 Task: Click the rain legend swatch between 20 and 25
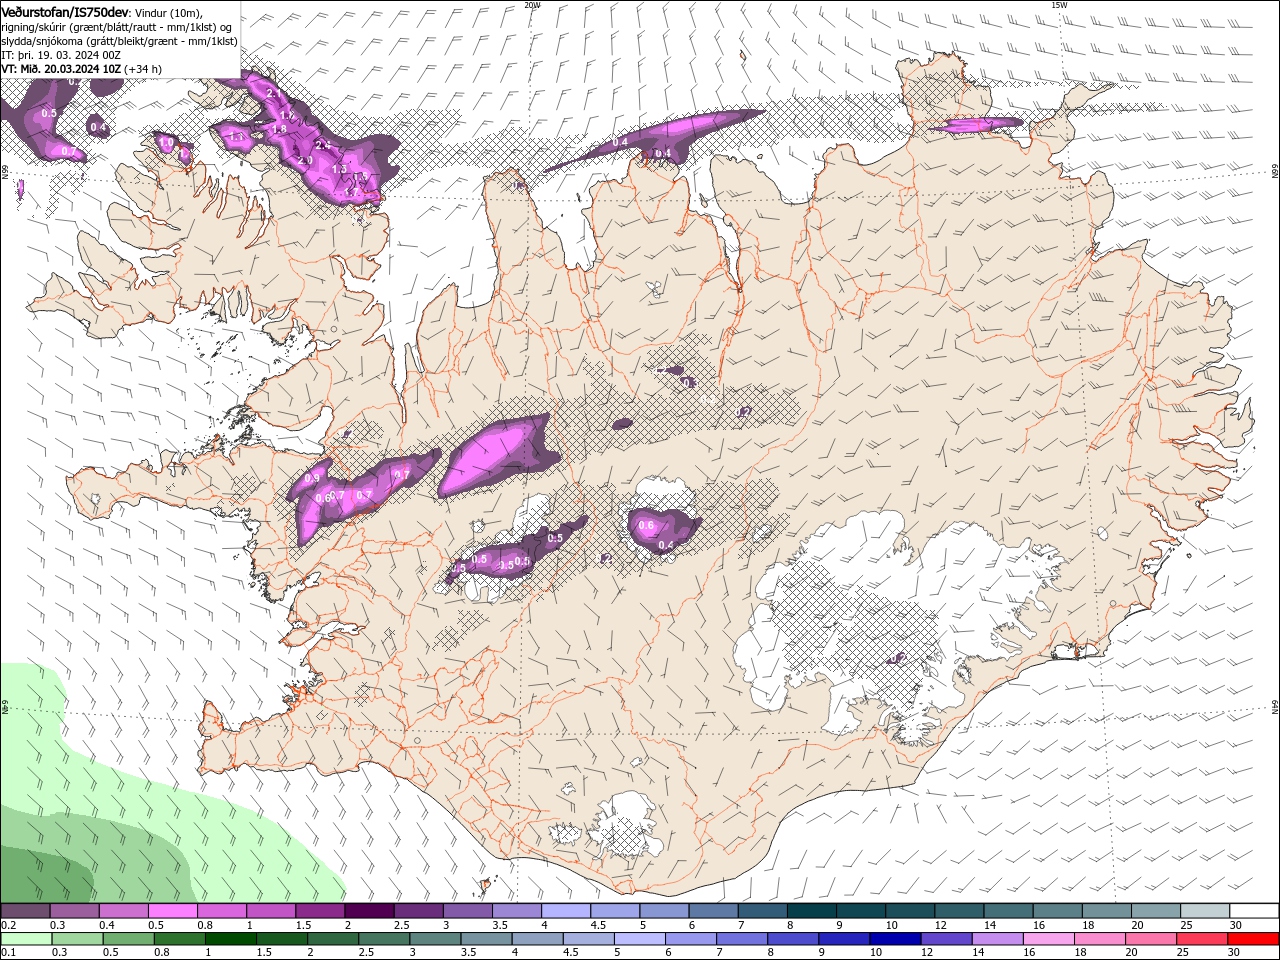(1150, 939)
